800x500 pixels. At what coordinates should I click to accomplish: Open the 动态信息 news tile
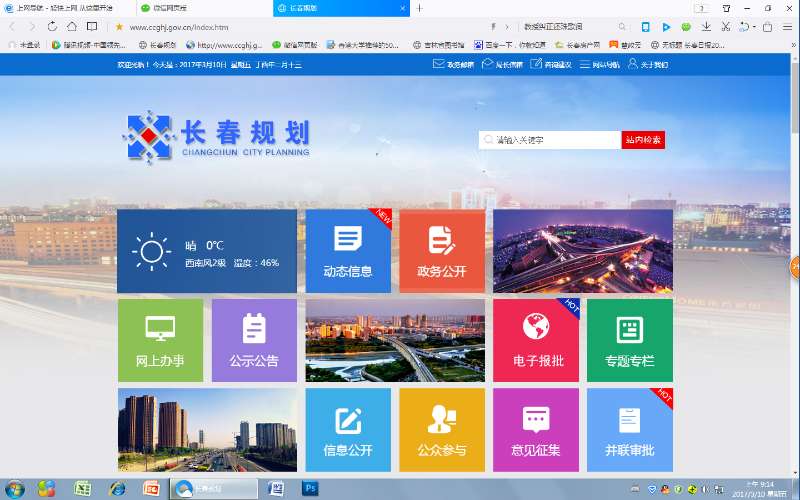pos(347,251)
